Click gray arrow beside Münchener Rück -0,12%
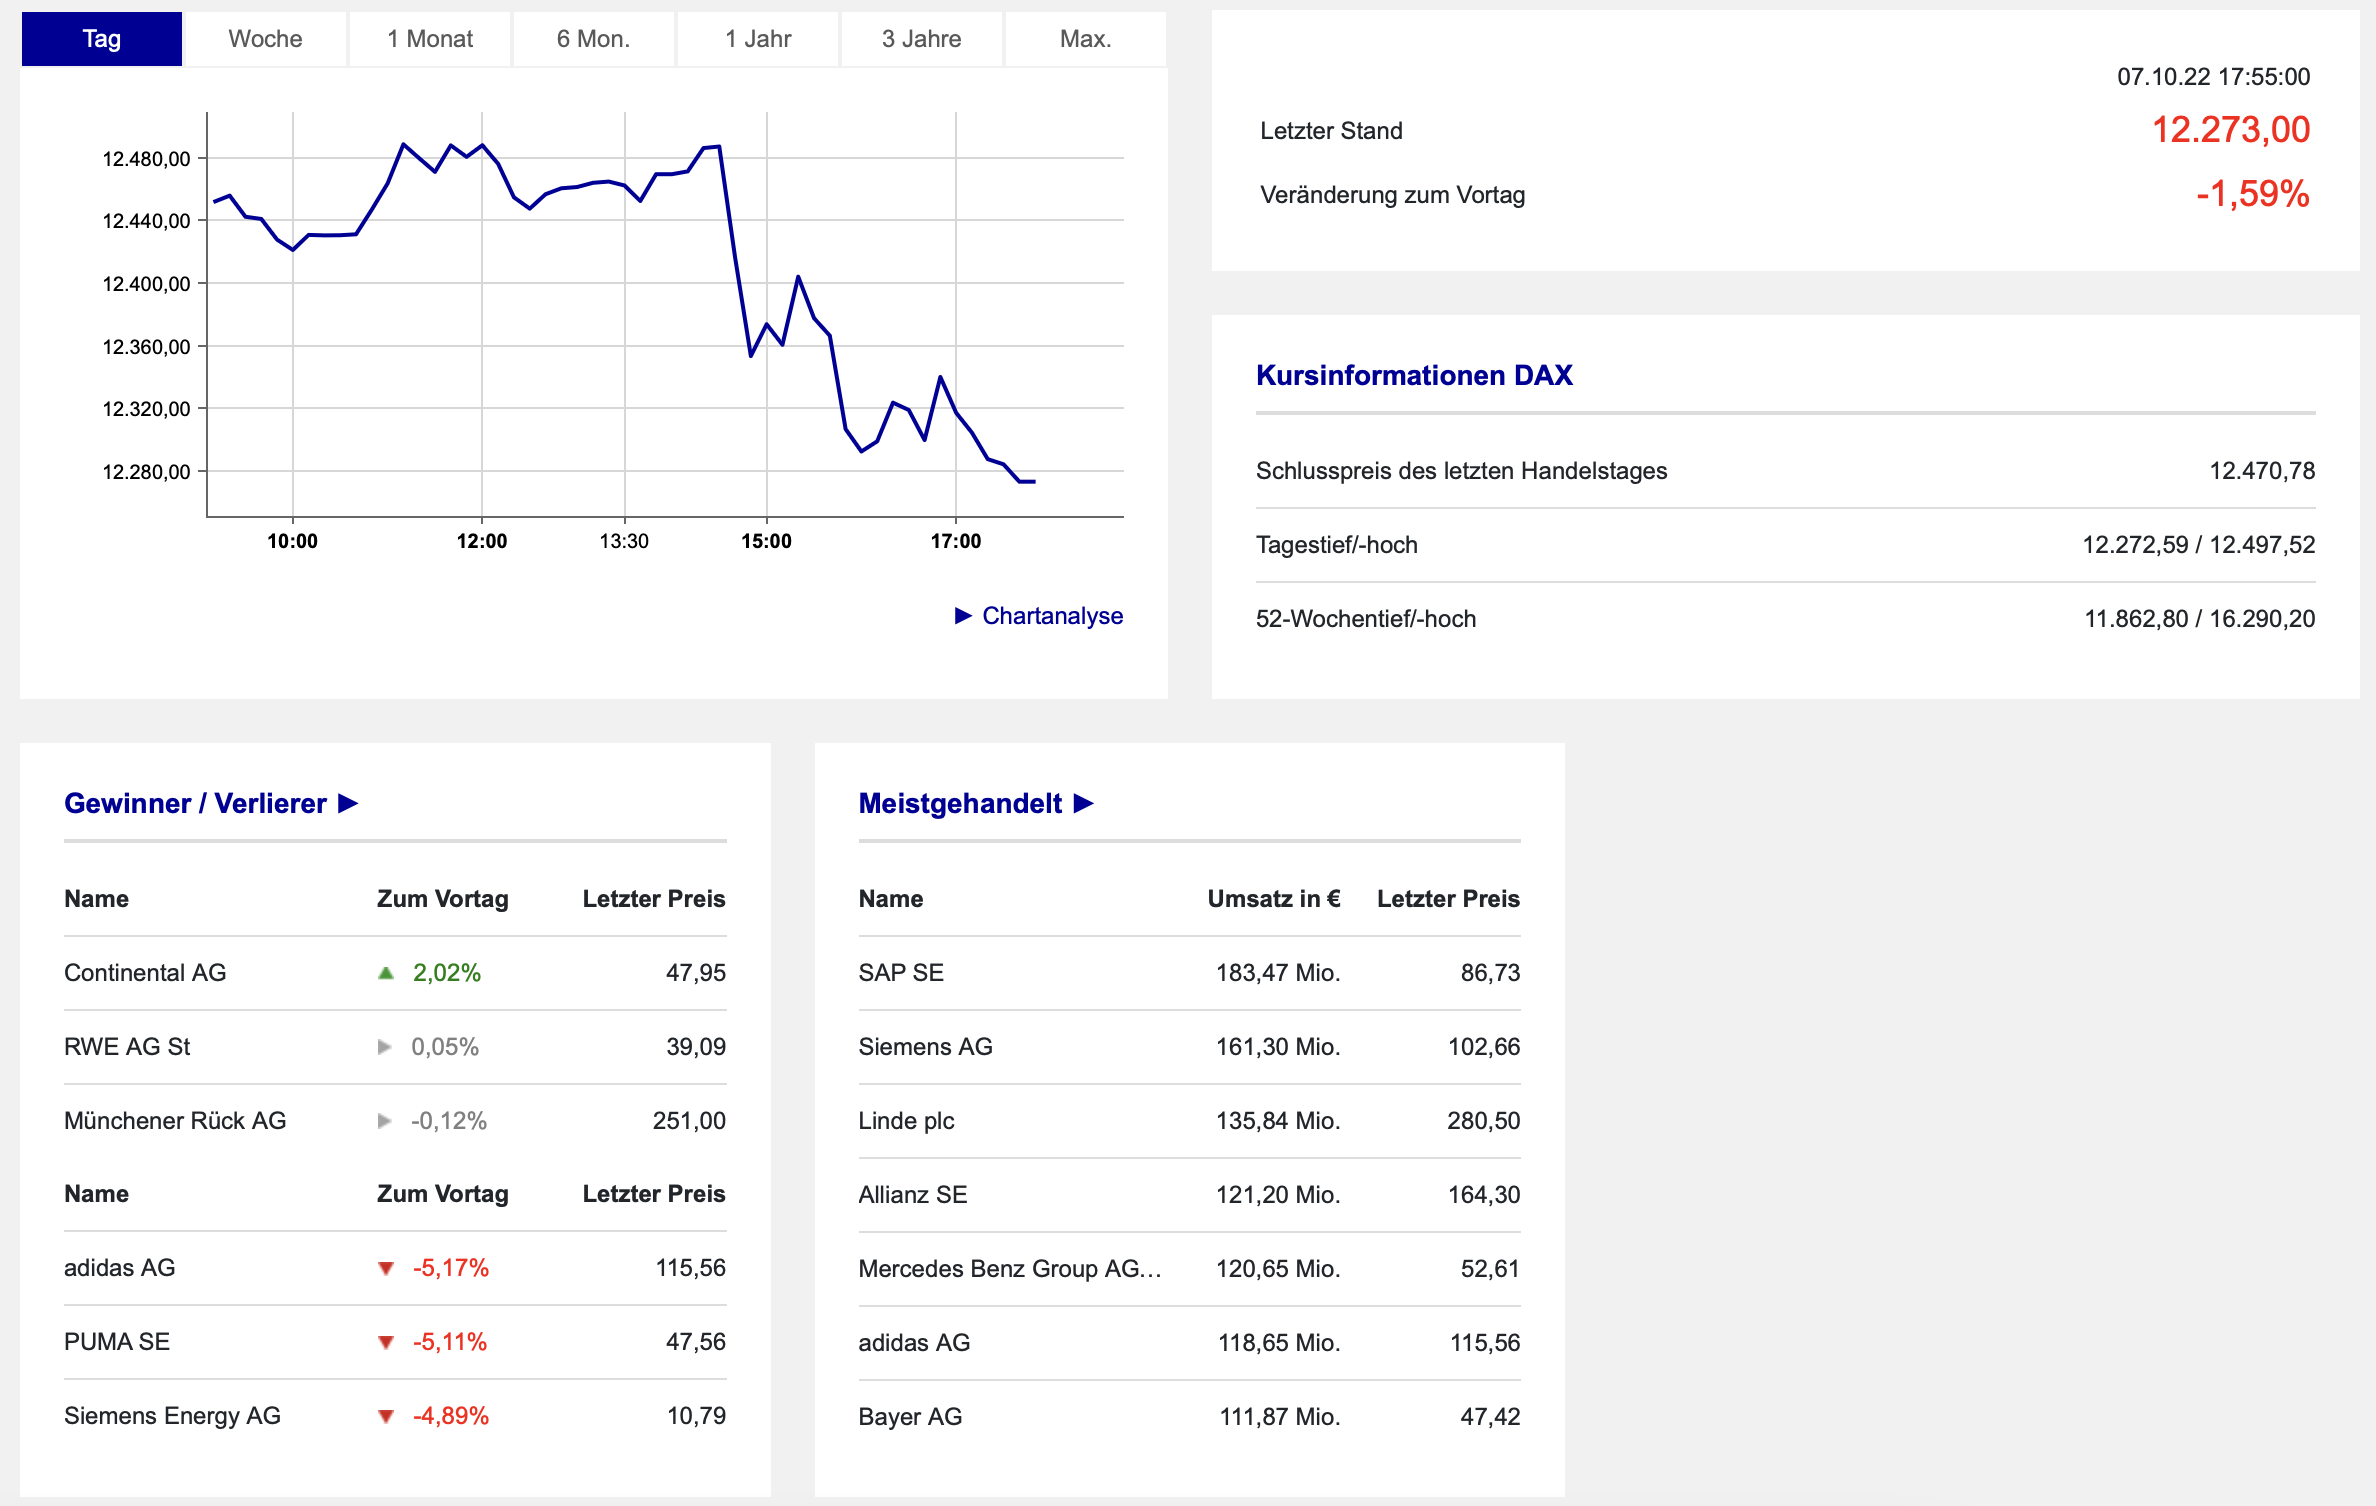The width and height of the screenshot is (2376, 1506). coord(384,1121)
